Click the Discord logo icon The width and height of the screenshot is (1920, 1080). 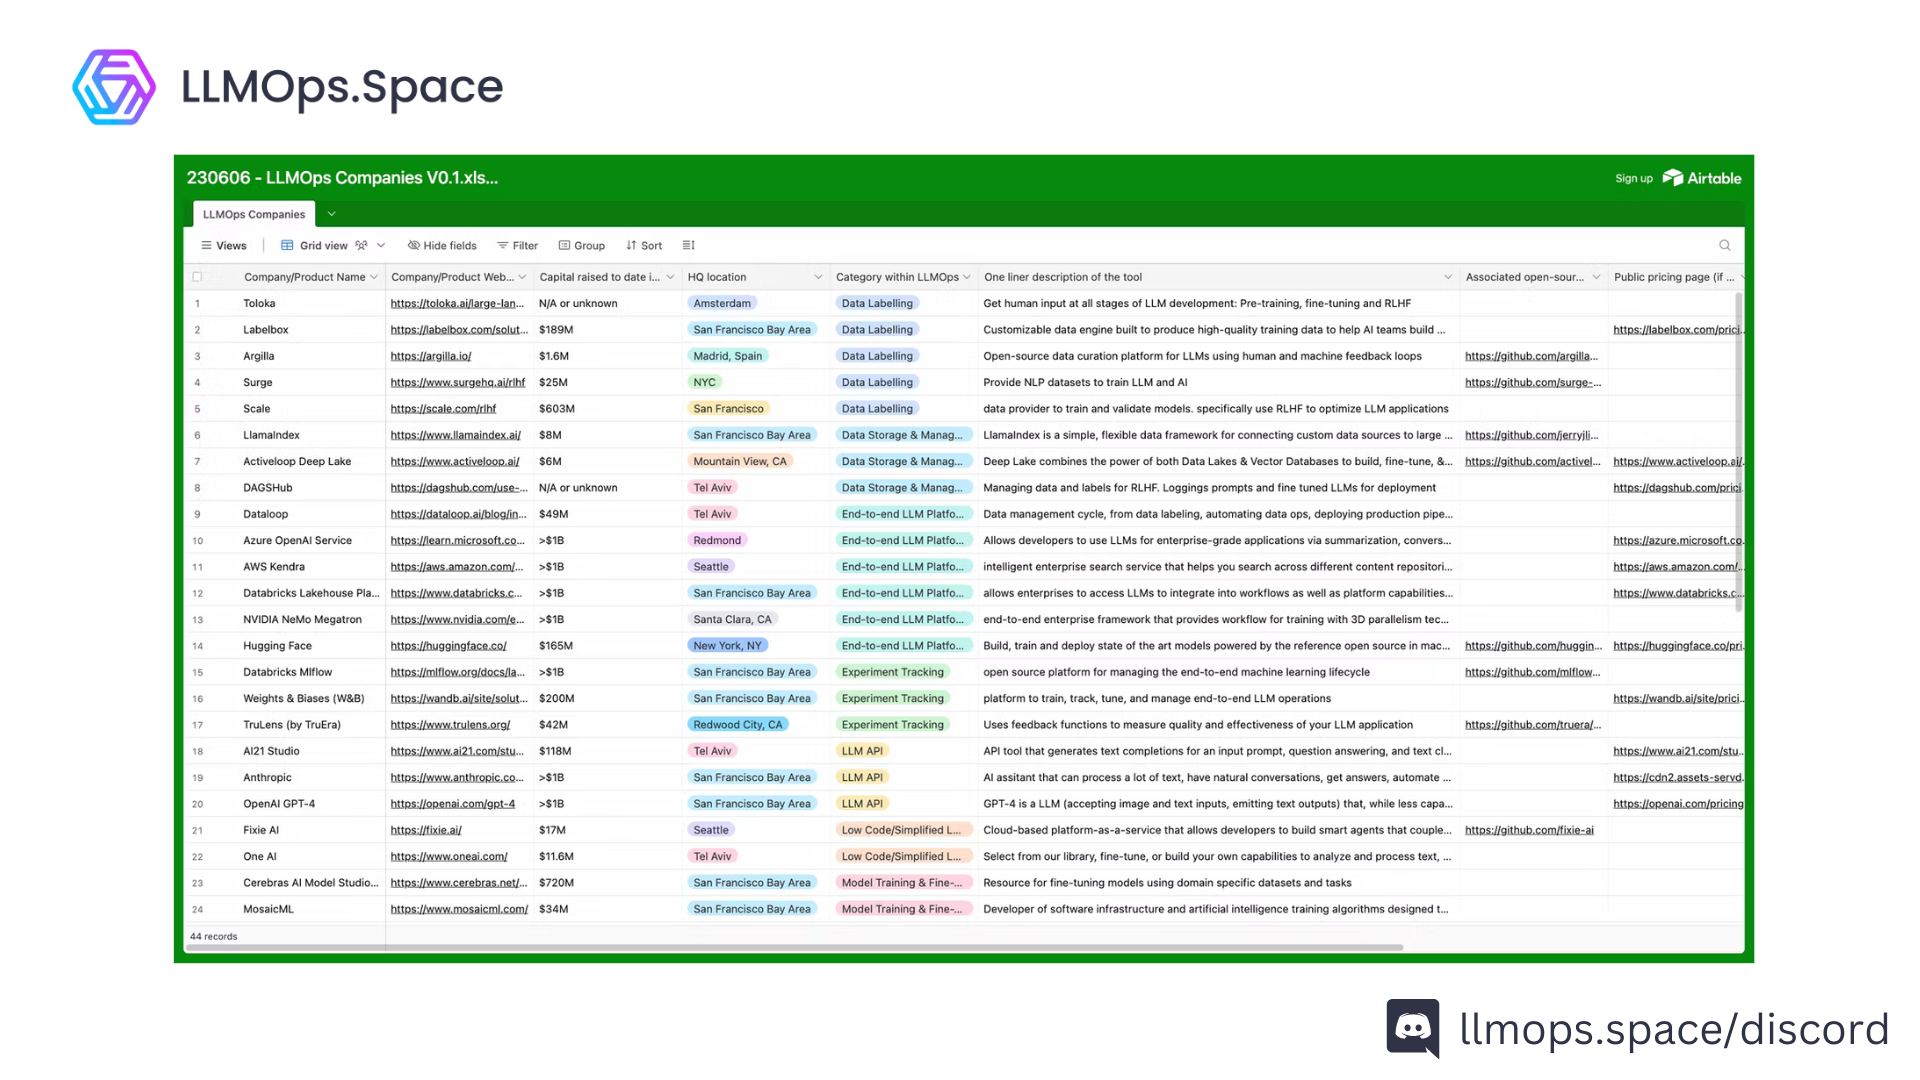pyautogui.click(x=1413, y=1028)
